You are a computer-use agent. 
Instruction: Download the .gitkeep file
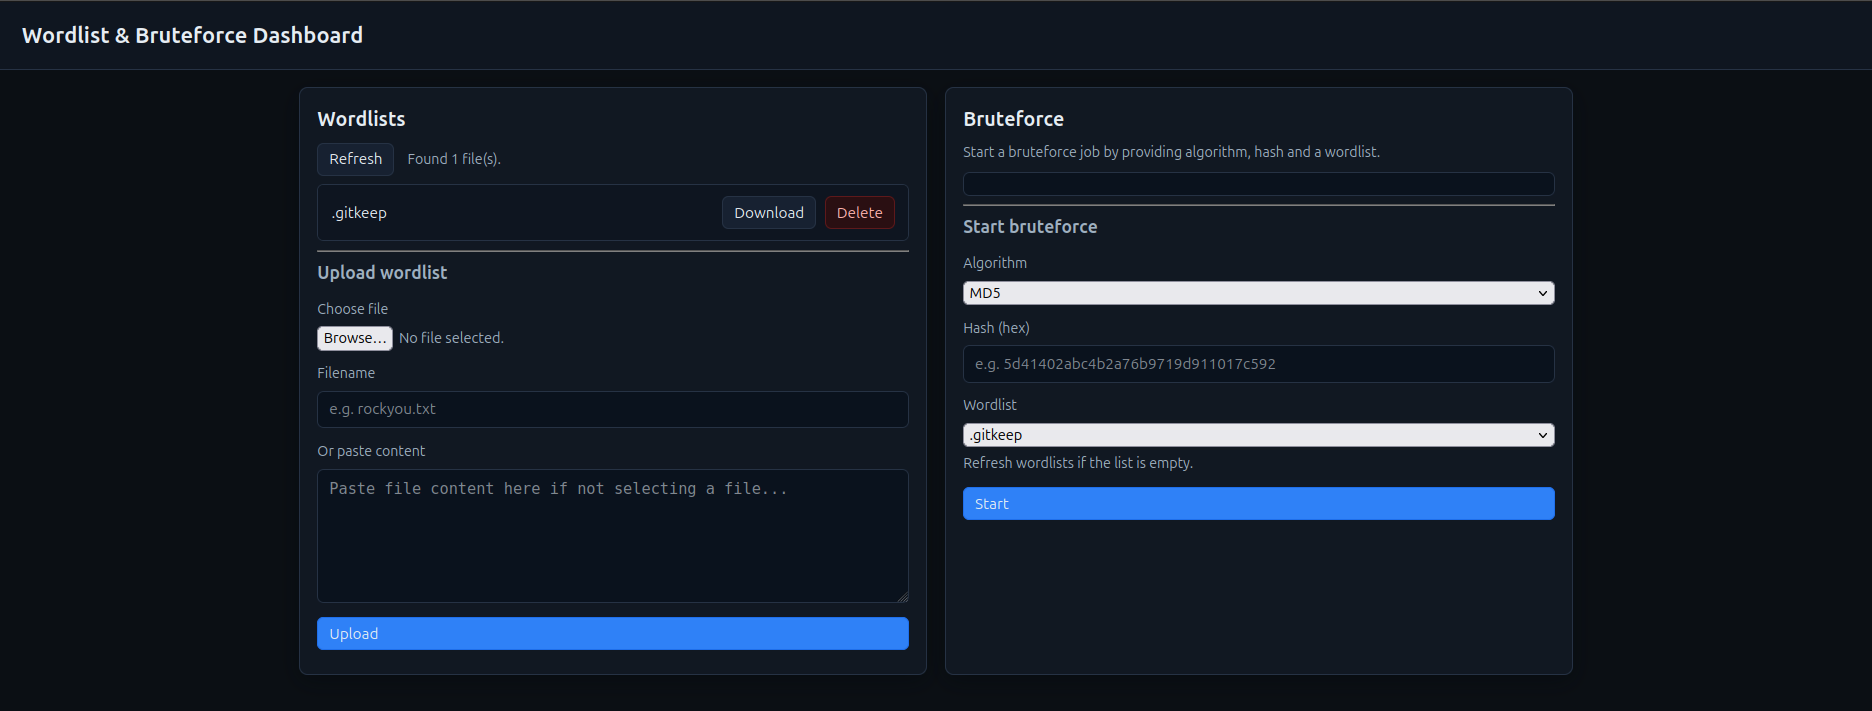[768, 213]
